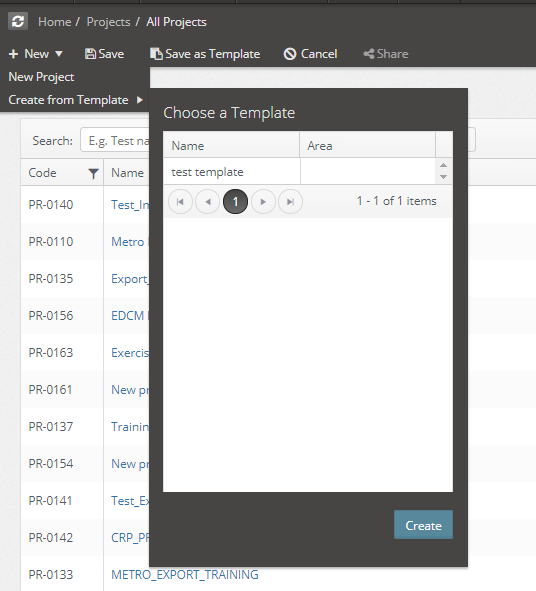Click the Code column filter icon
Screen dimensions: 536x591
[93, 173]
